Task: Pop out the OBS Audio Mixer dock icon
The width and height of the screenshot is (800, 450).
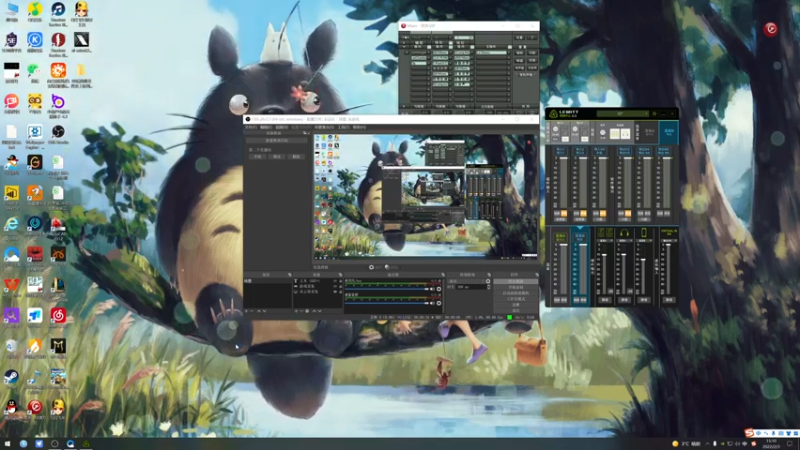Action: (x=443, y=274)
